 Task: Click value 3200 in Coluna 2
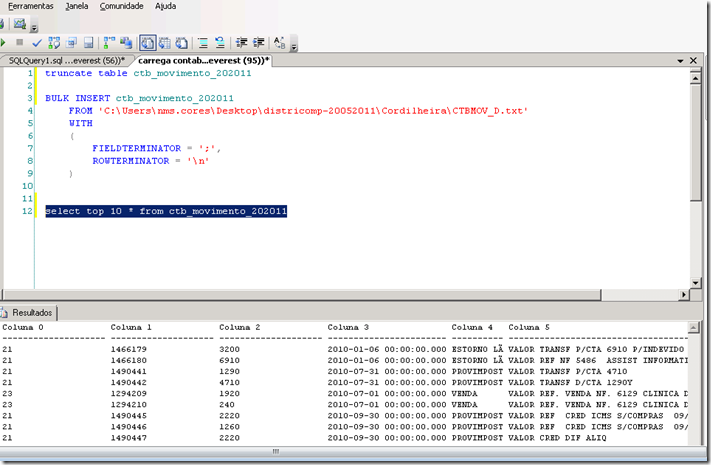pos(229,349)
